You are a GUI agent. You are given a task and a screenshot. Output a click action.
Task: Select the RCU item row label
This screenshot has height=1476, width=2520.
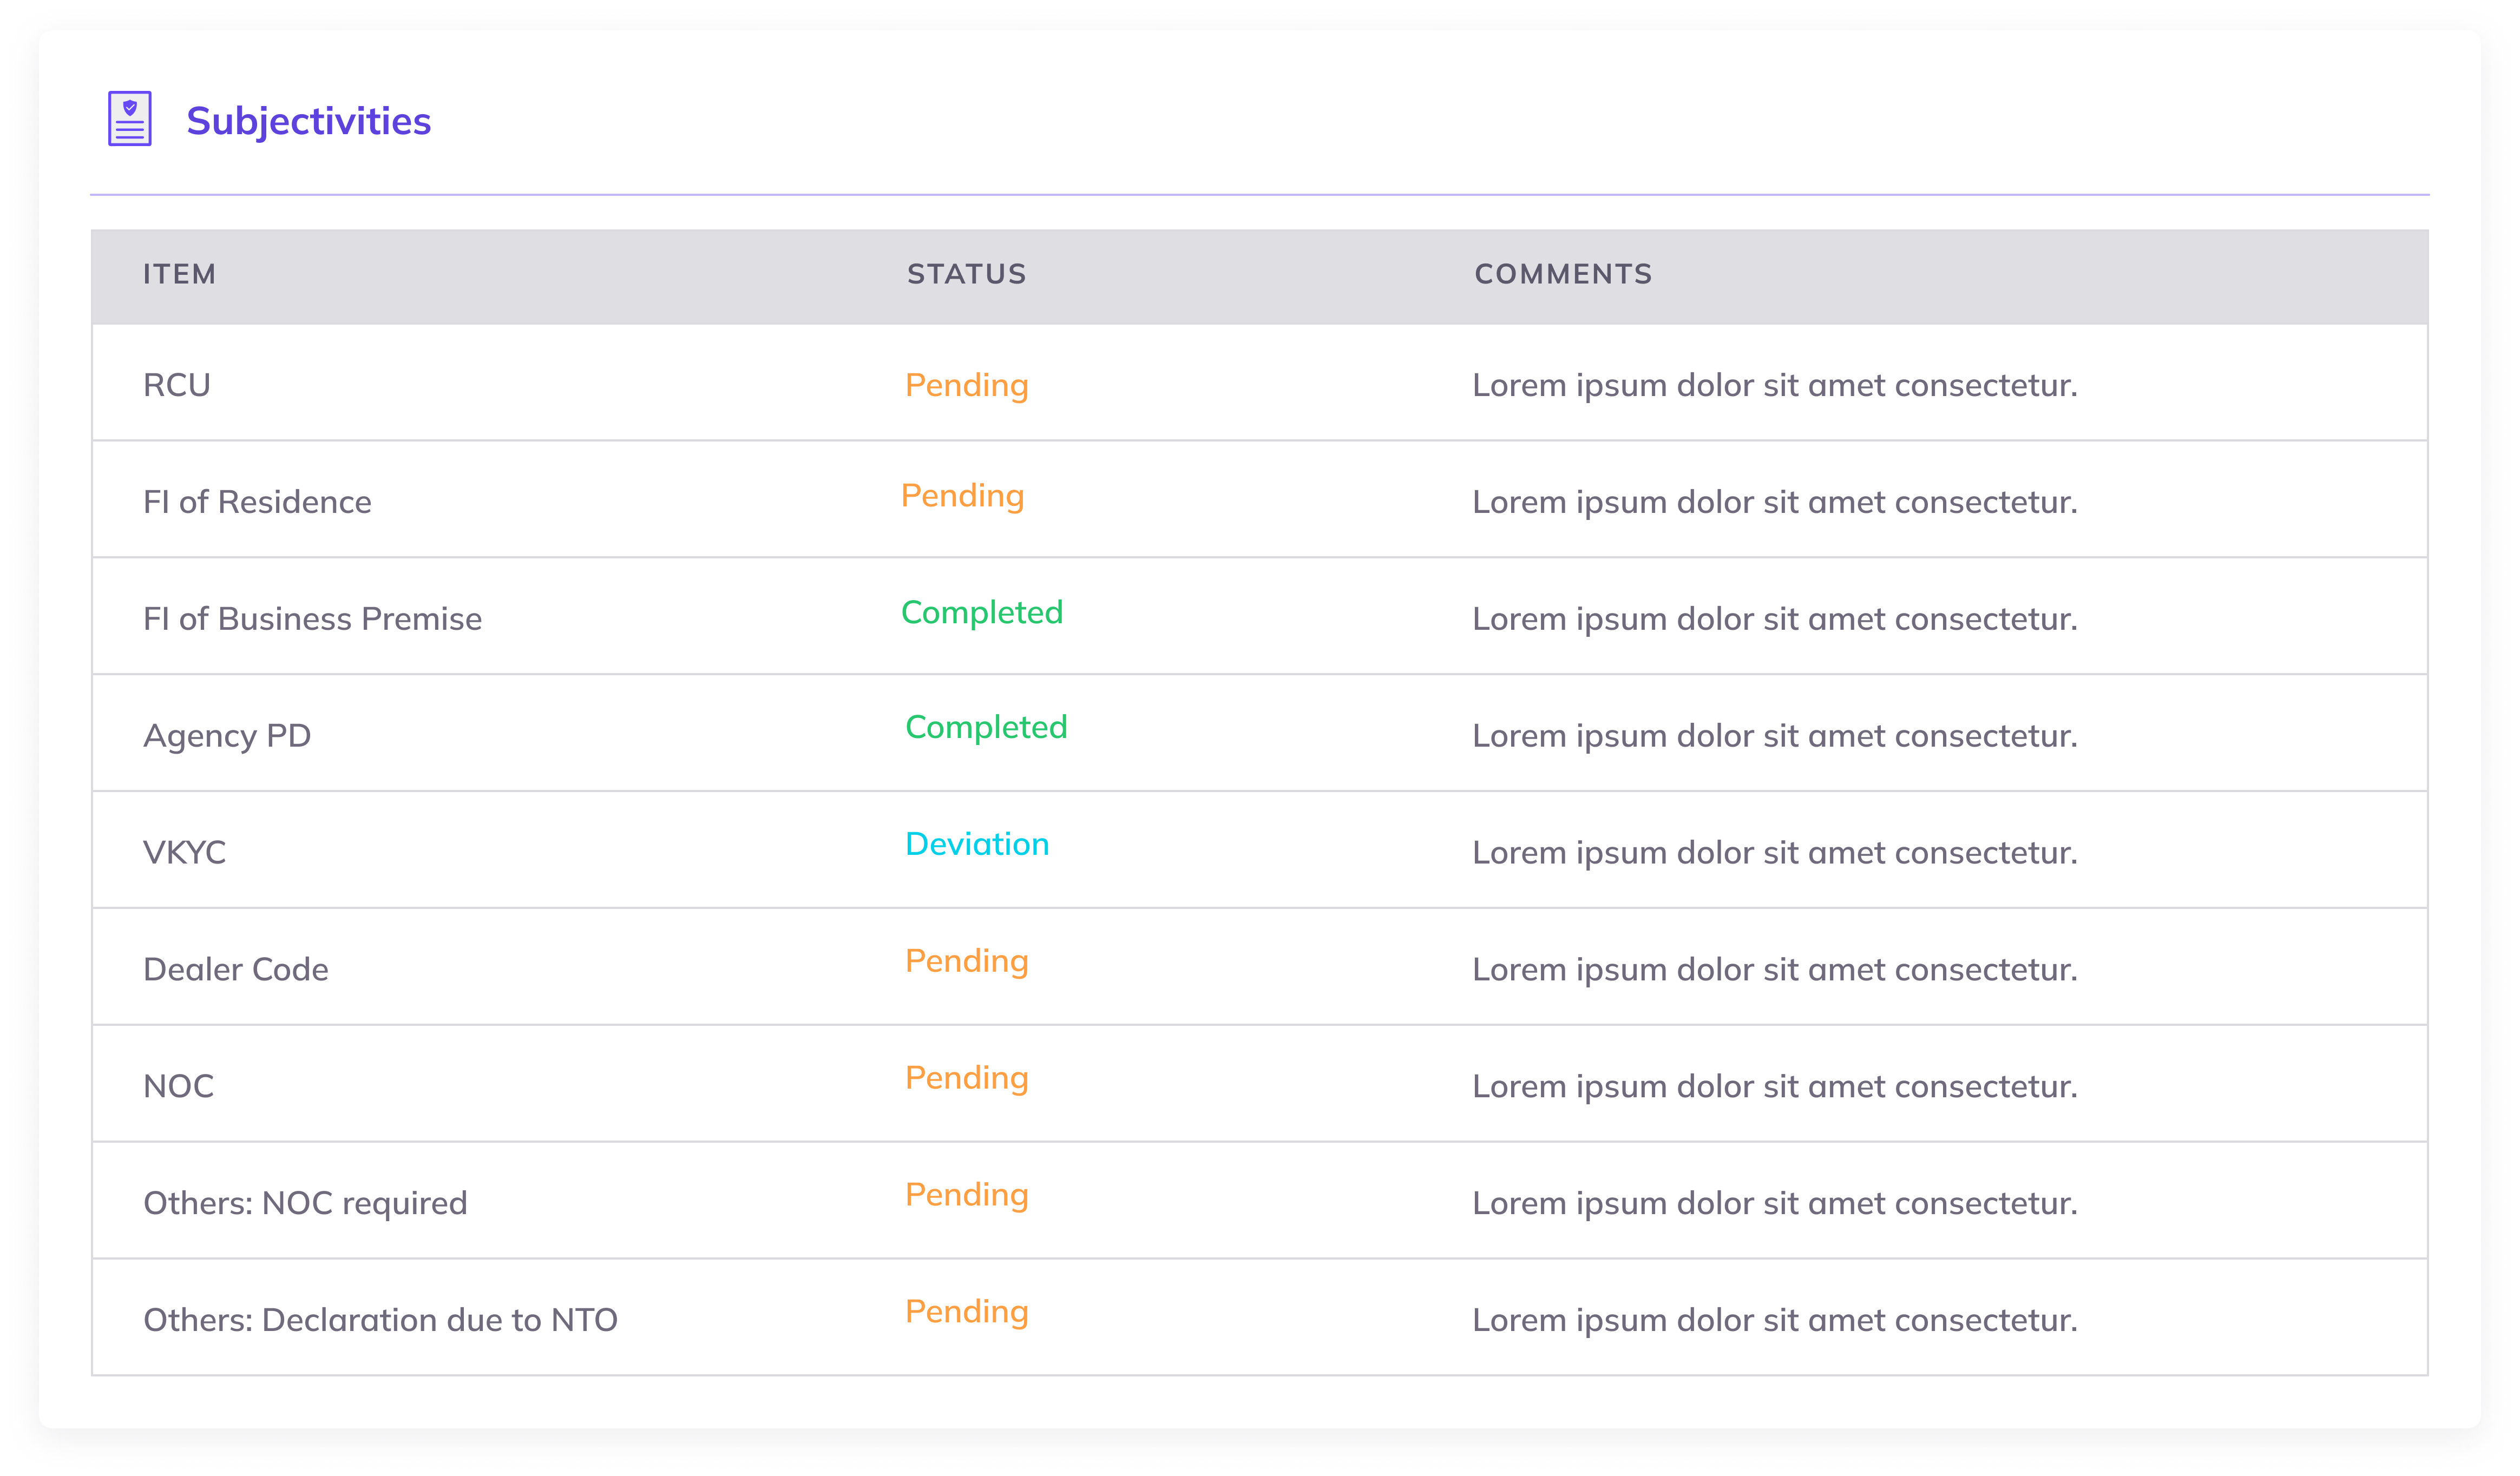tap(177, 385)
